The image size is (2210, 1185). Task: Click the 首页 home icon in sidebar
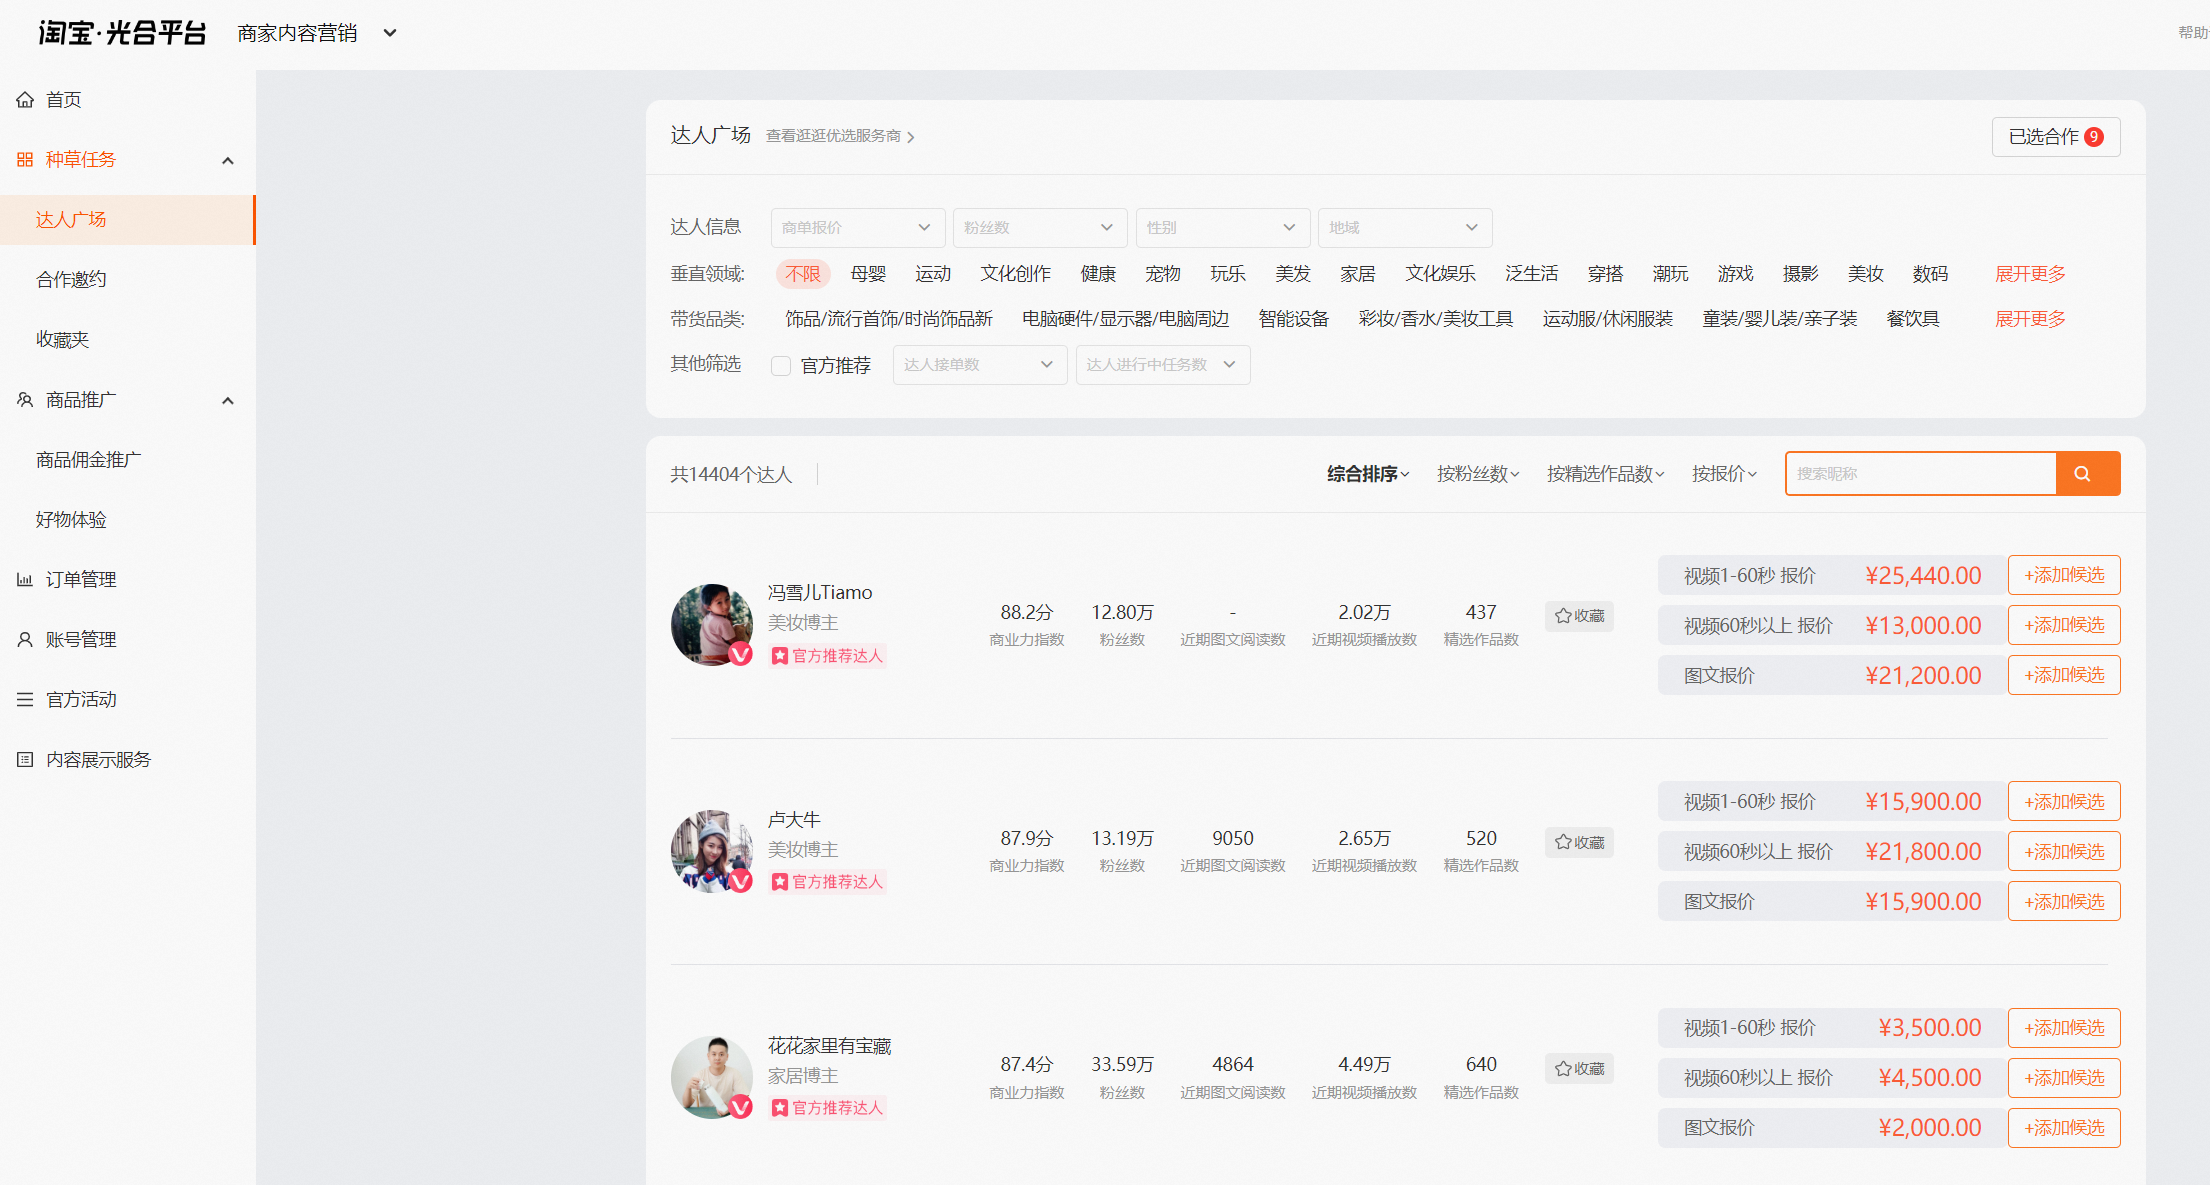pyautogui.click(x=25, y=100)
